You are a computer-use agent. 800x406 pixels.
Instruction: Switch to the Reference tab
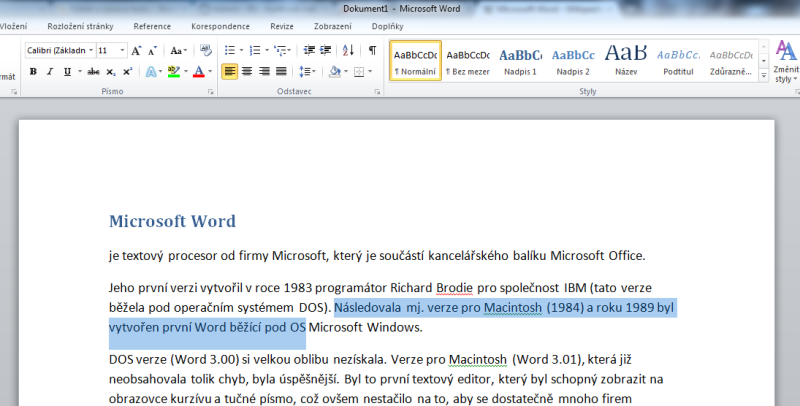152,26
